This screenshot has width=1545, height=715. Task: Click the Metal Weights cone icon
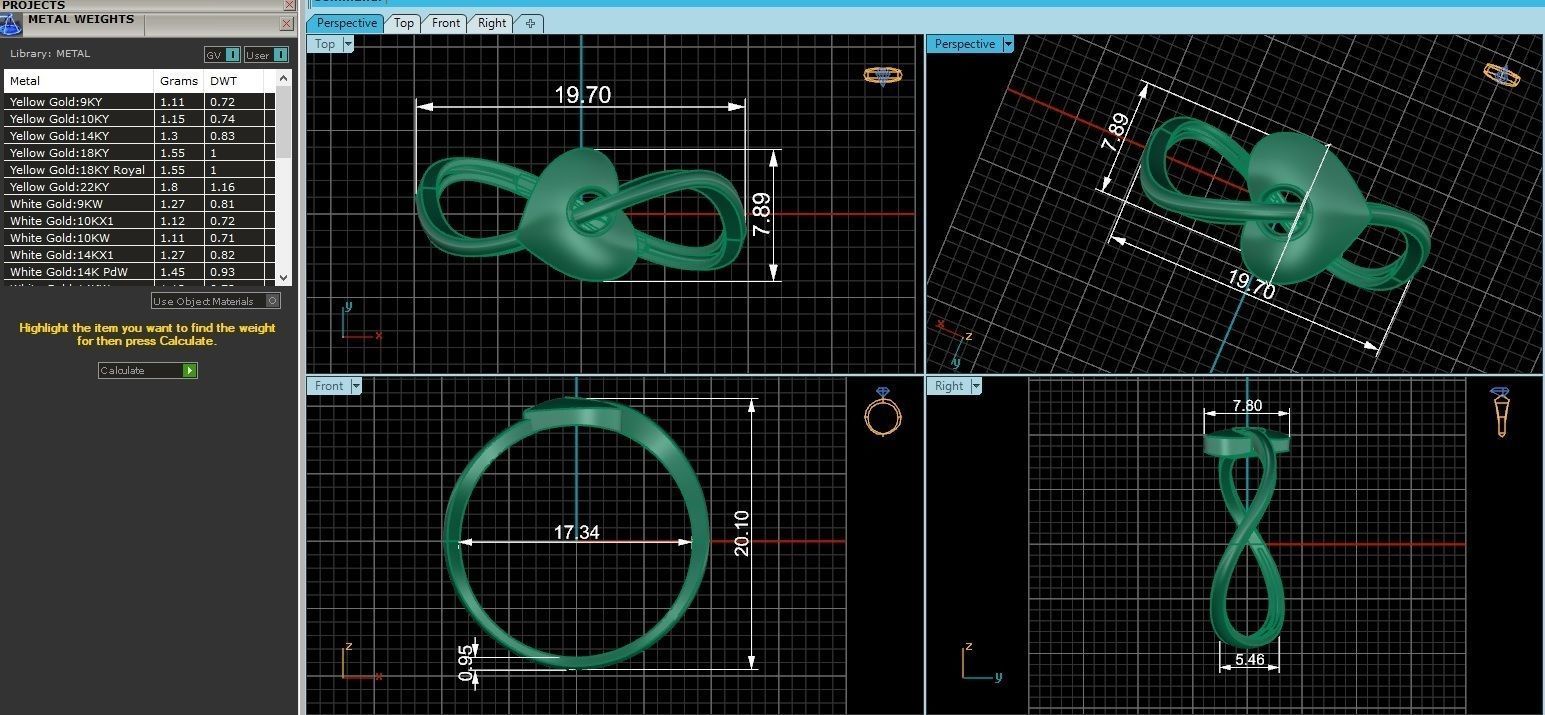click(x=12, y=23)
